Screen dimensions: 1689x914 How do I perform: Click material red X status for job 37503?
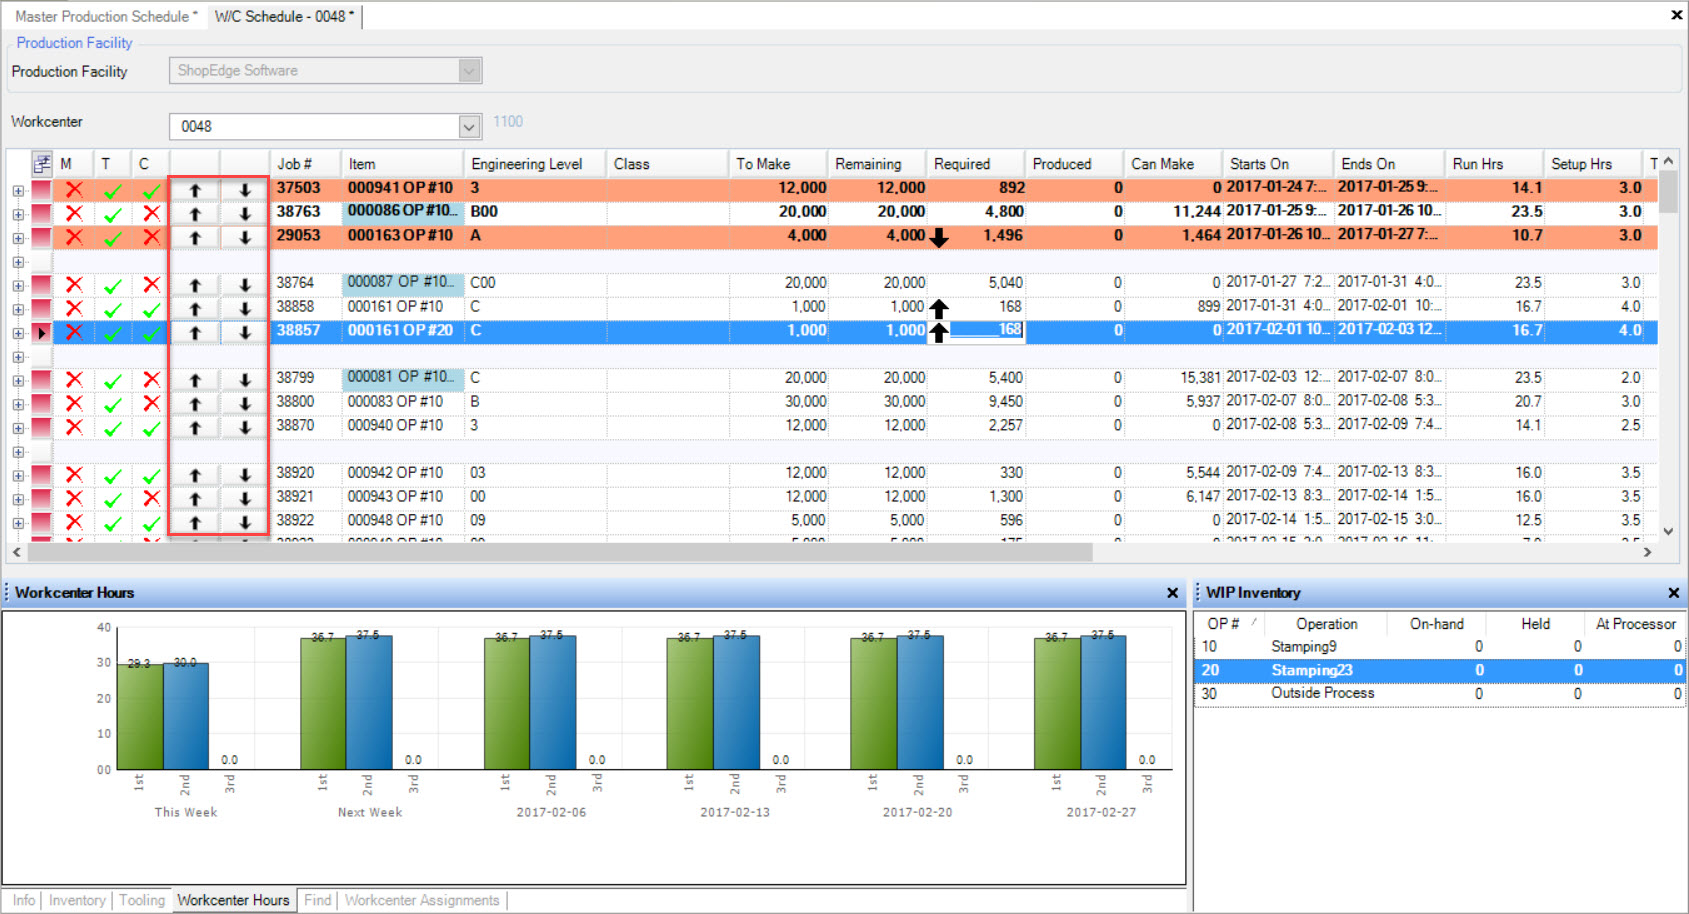click(74, 189)
